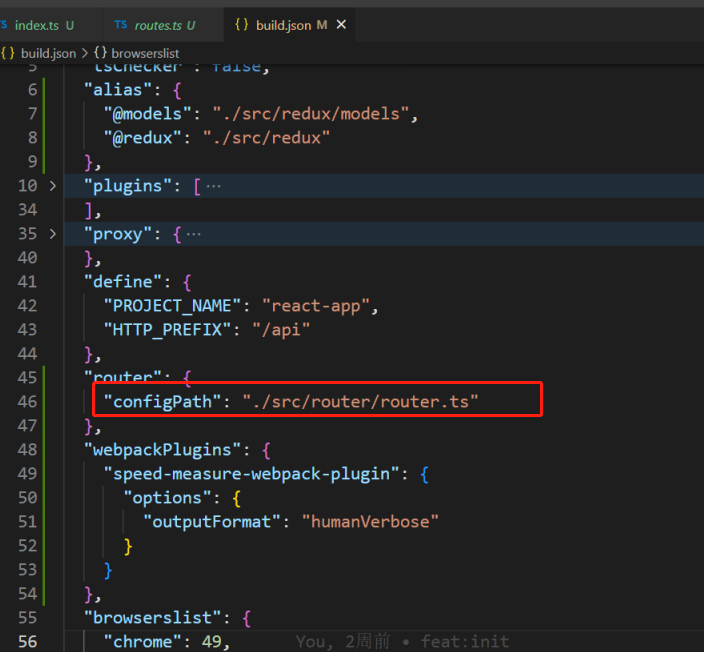This screenshot has width=704, height=652.
Task: Click the "./src/router/router.ts" value
Action: pos(361,402)
